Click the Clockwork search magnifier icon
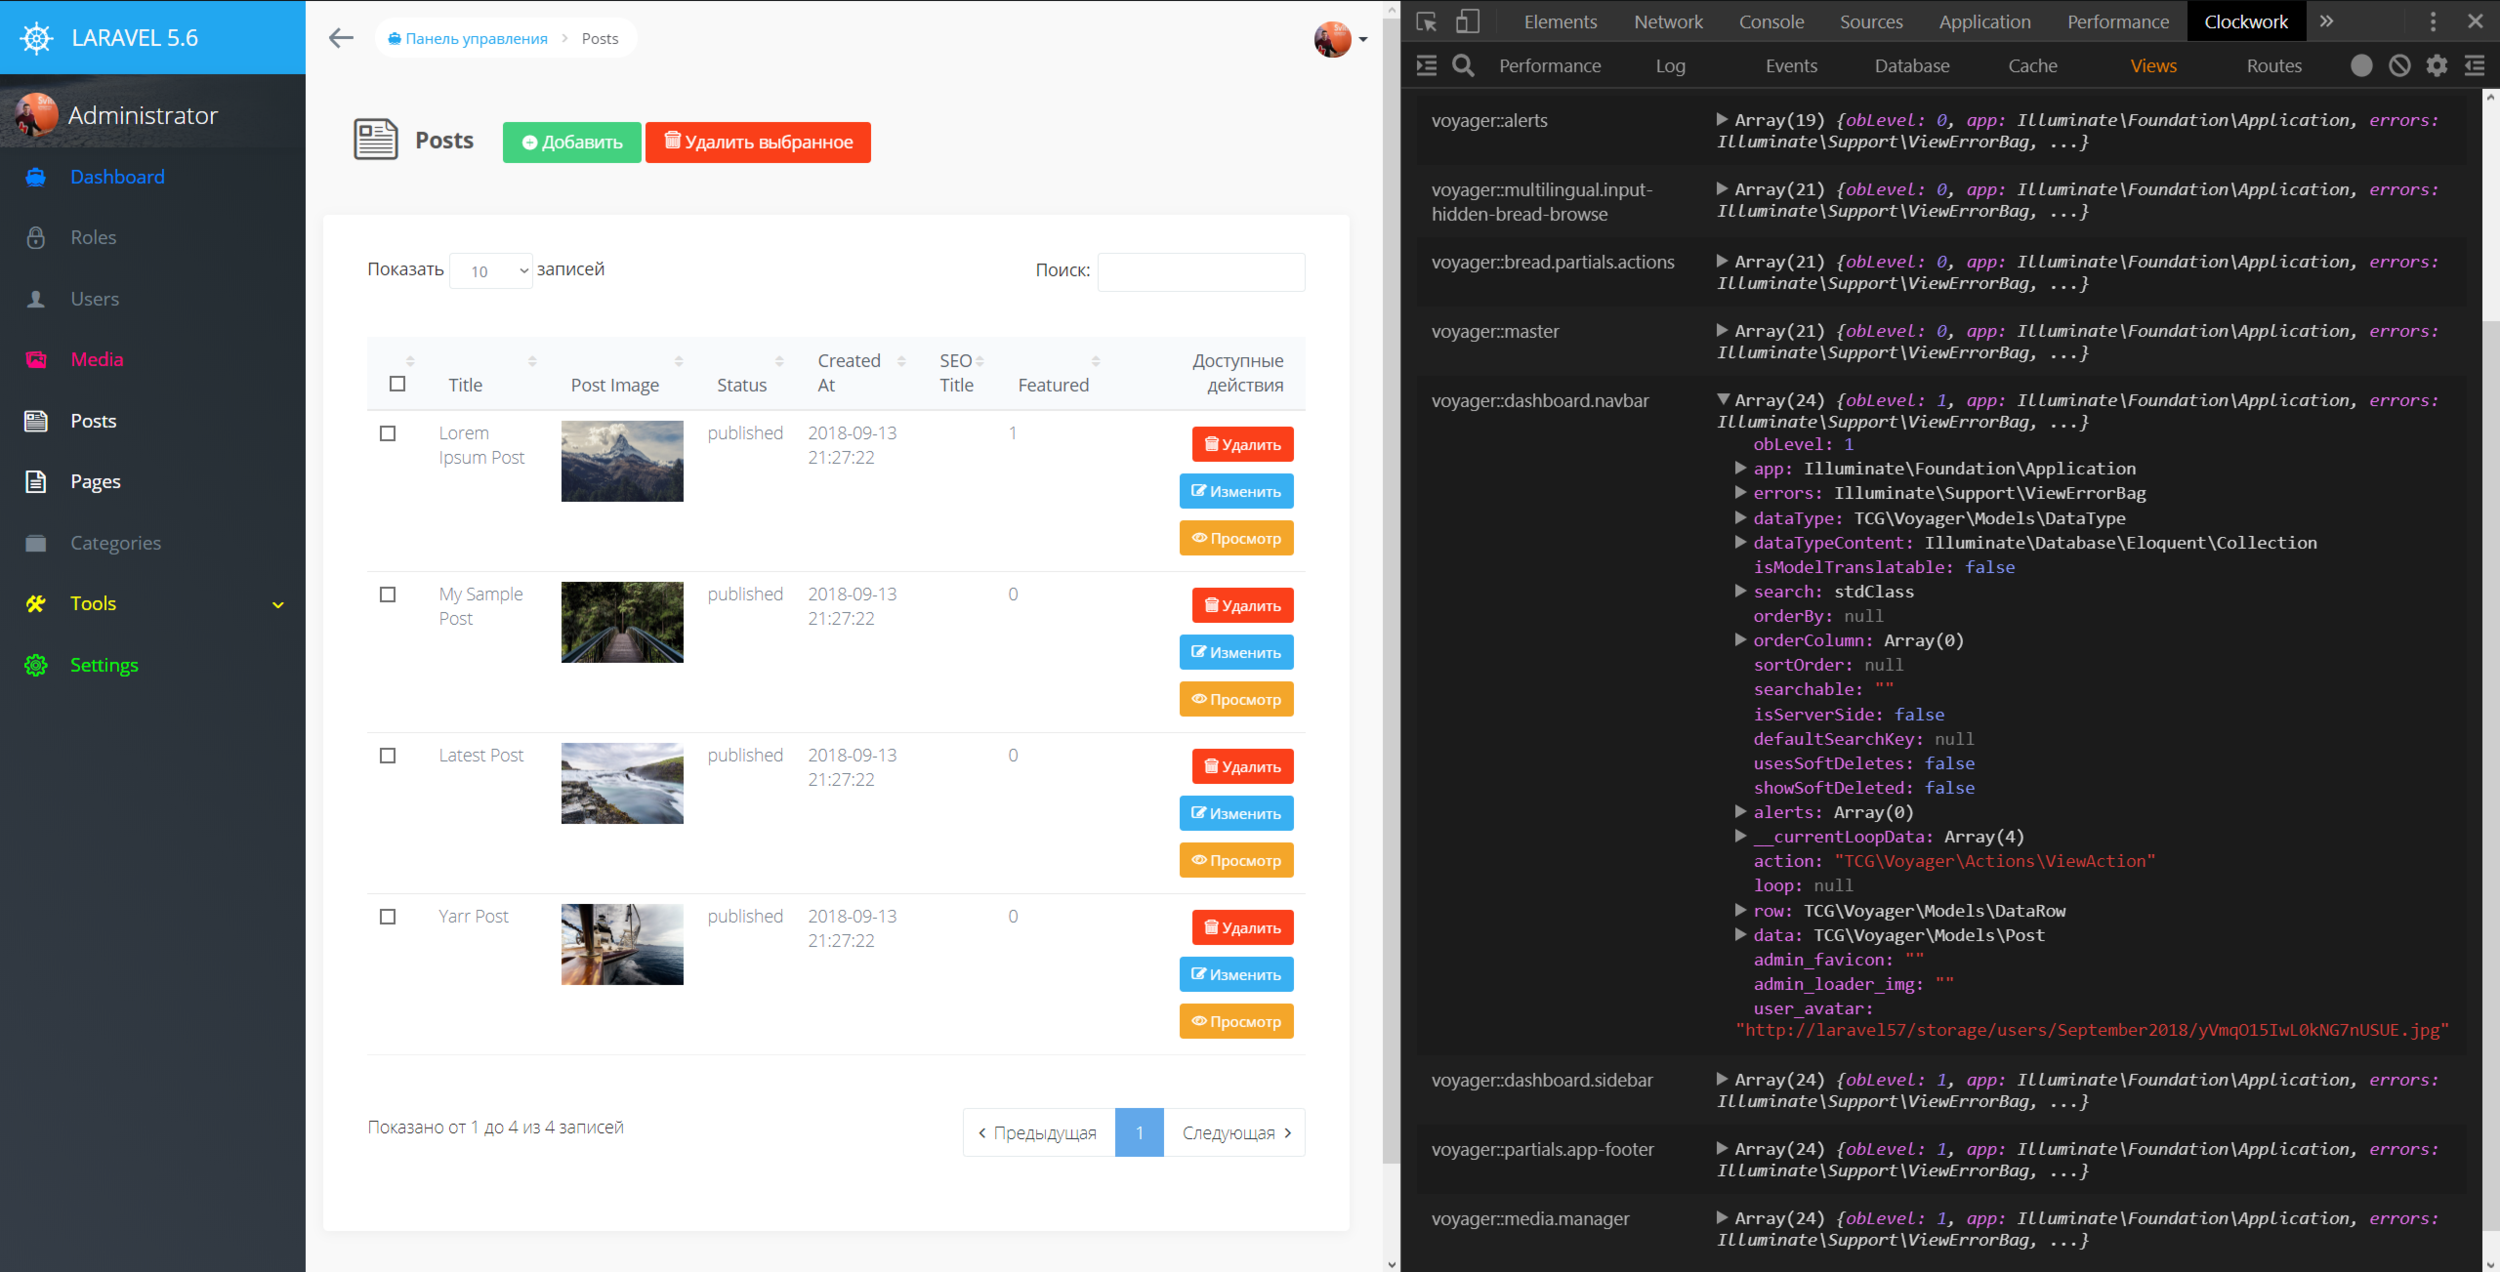Viewport: 2500px width, 1272px height. pyautogui.click(x=1463, y=66)
